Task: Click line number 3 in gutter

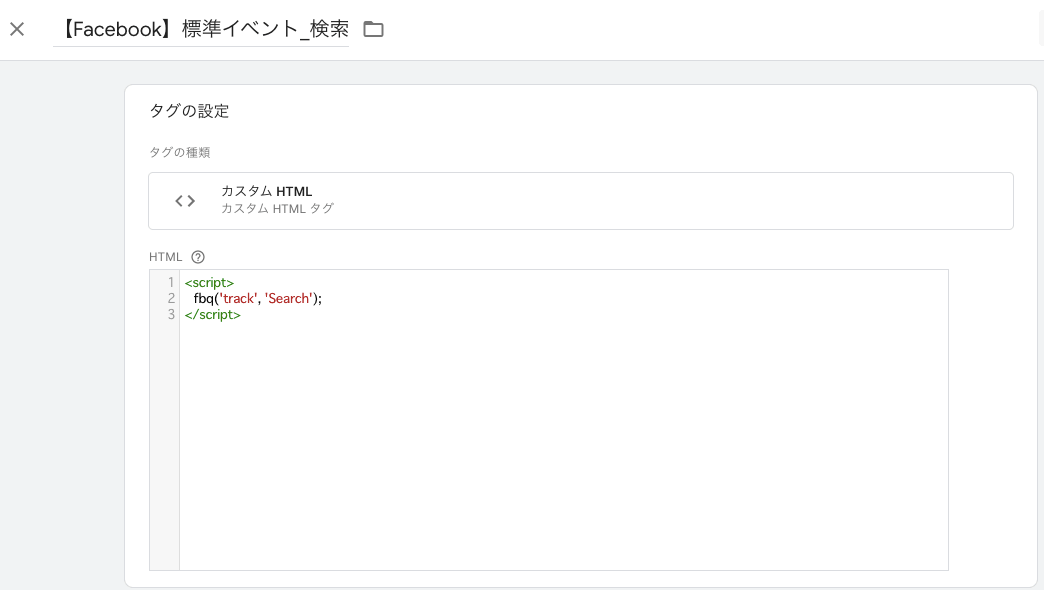Action: pyautogui.click(x=171, y=314)
